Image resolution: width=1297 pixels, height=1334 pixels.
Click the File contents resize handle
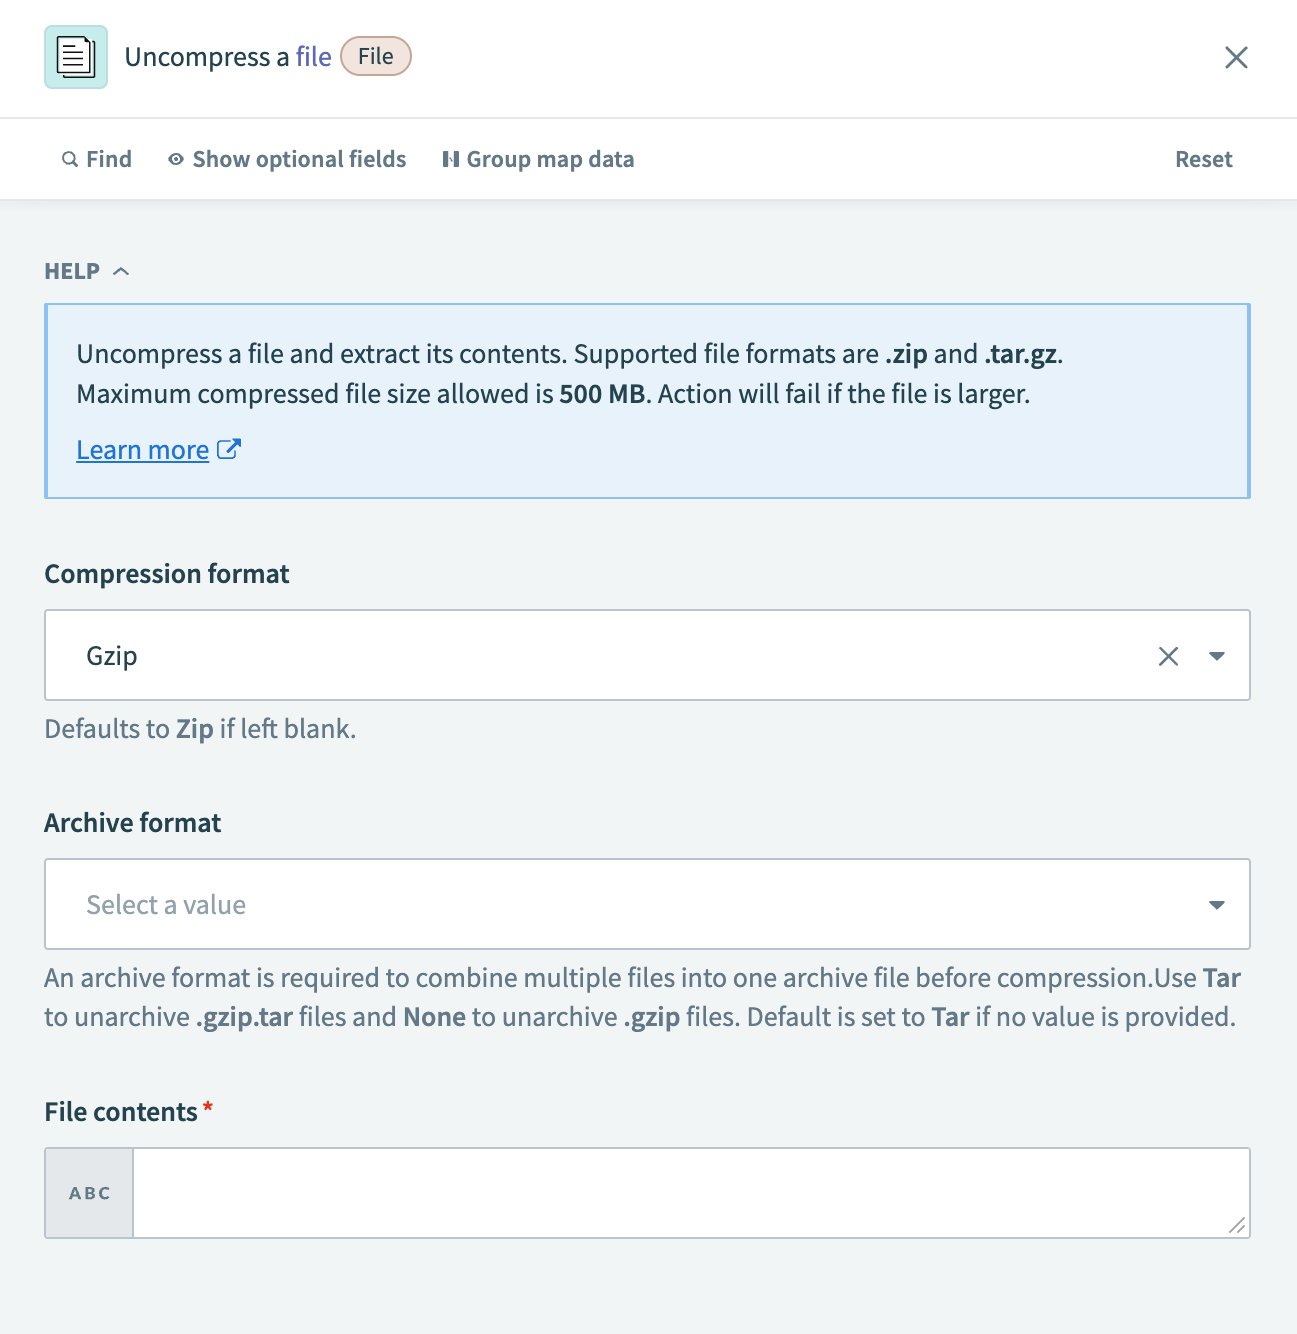coord(1237,1225)
